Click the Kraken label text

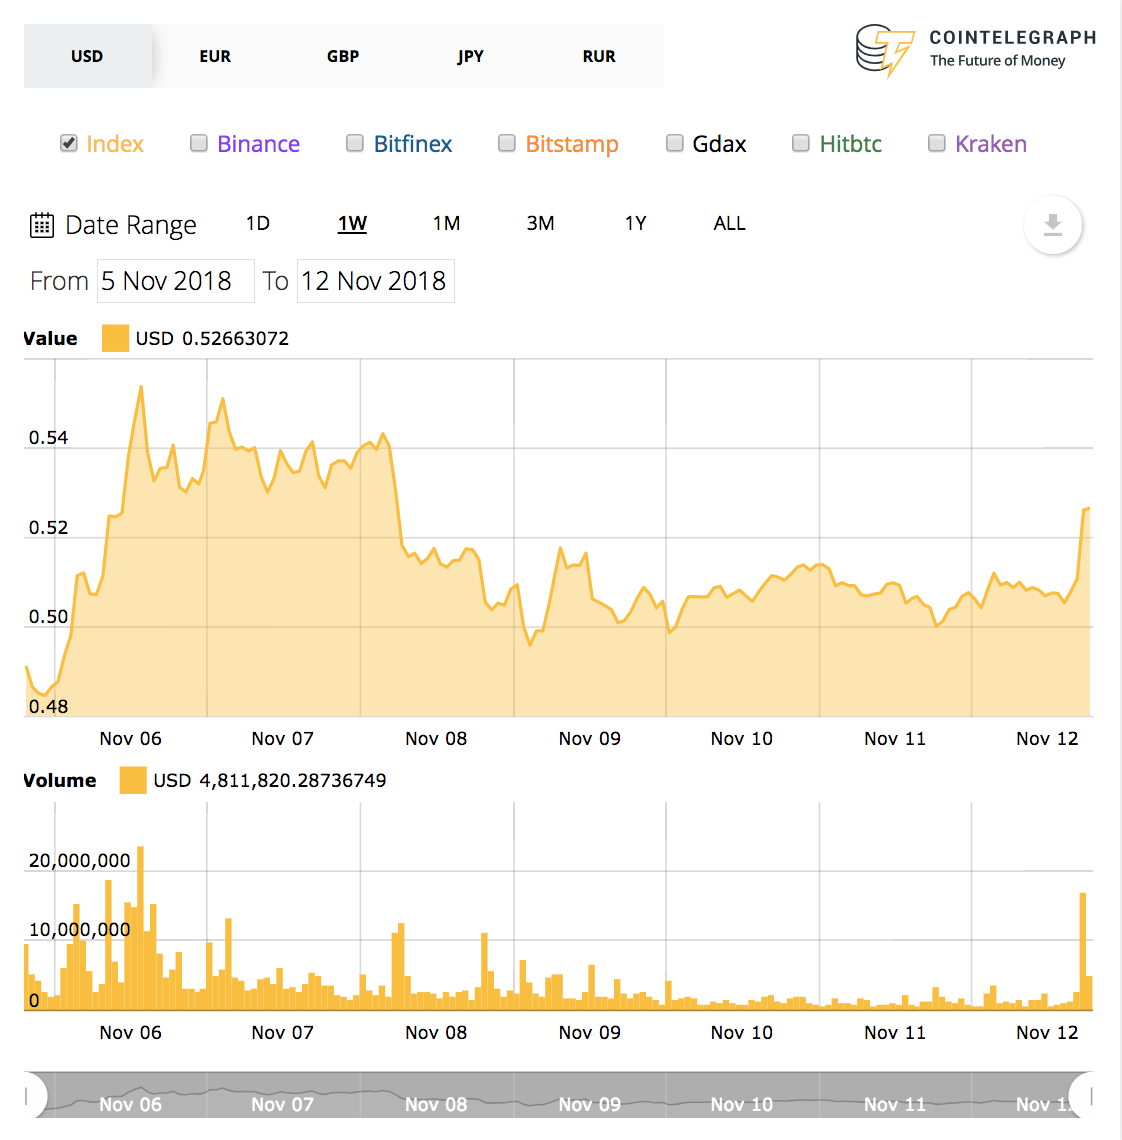[990, 143]
